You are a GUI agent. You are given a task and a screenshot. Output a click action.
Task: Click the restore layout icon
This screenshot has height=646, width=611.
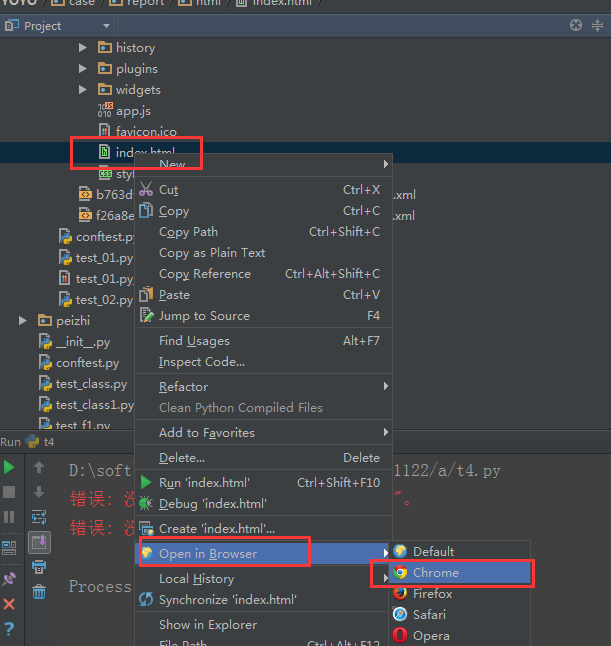click(9, 548)
